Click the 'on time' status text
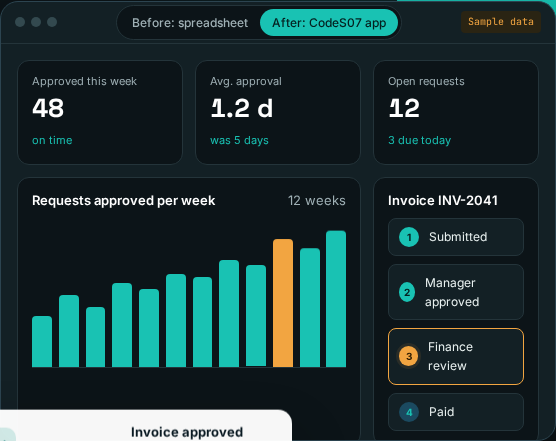This screenshot has height=441, width=556. point(52,140)
